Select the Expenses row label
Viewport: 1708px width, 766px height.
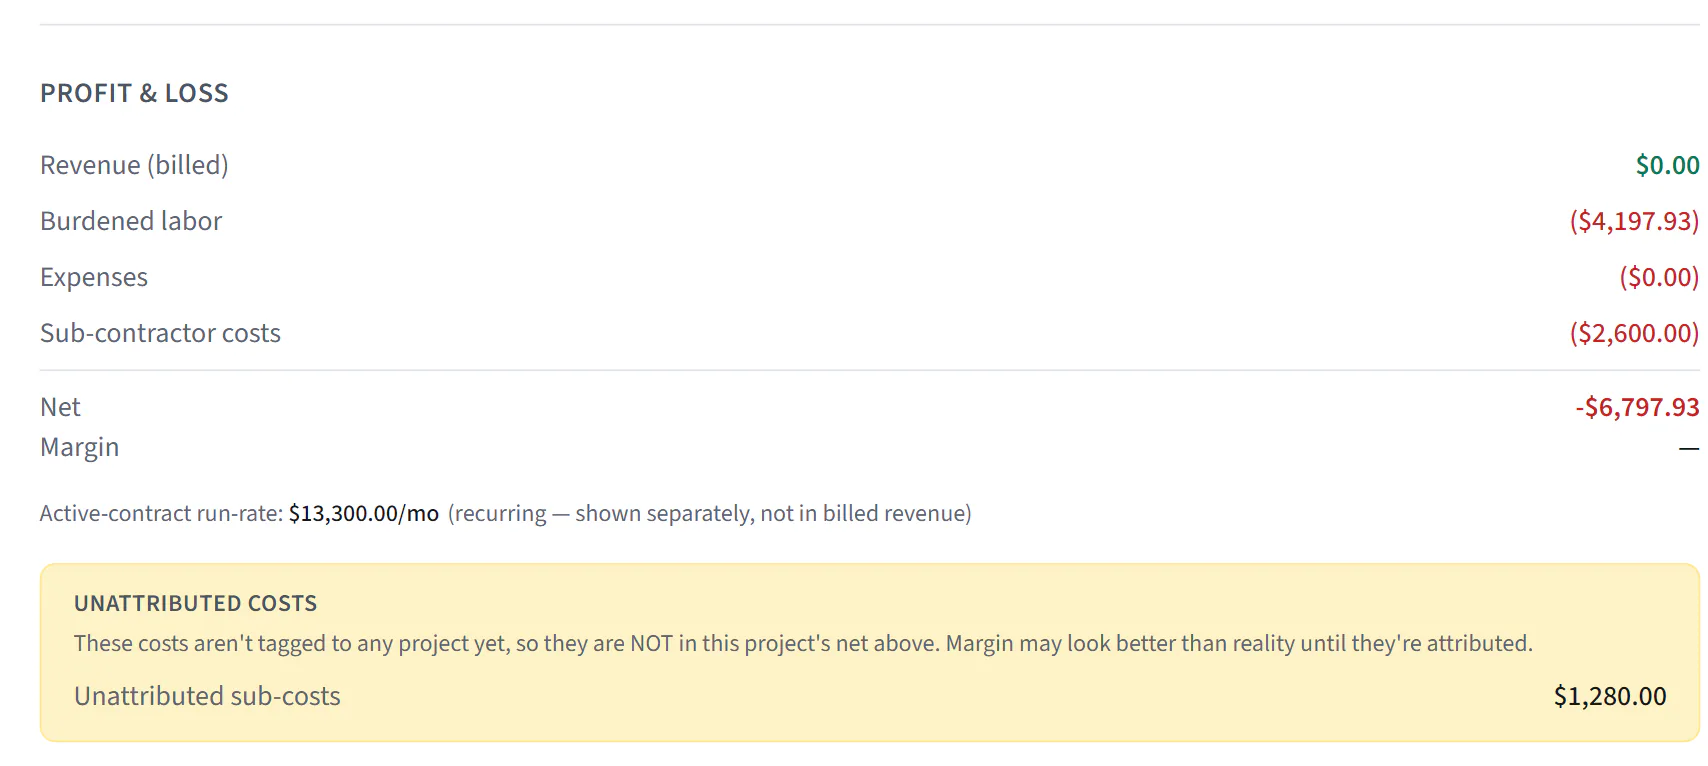[94, 277]
